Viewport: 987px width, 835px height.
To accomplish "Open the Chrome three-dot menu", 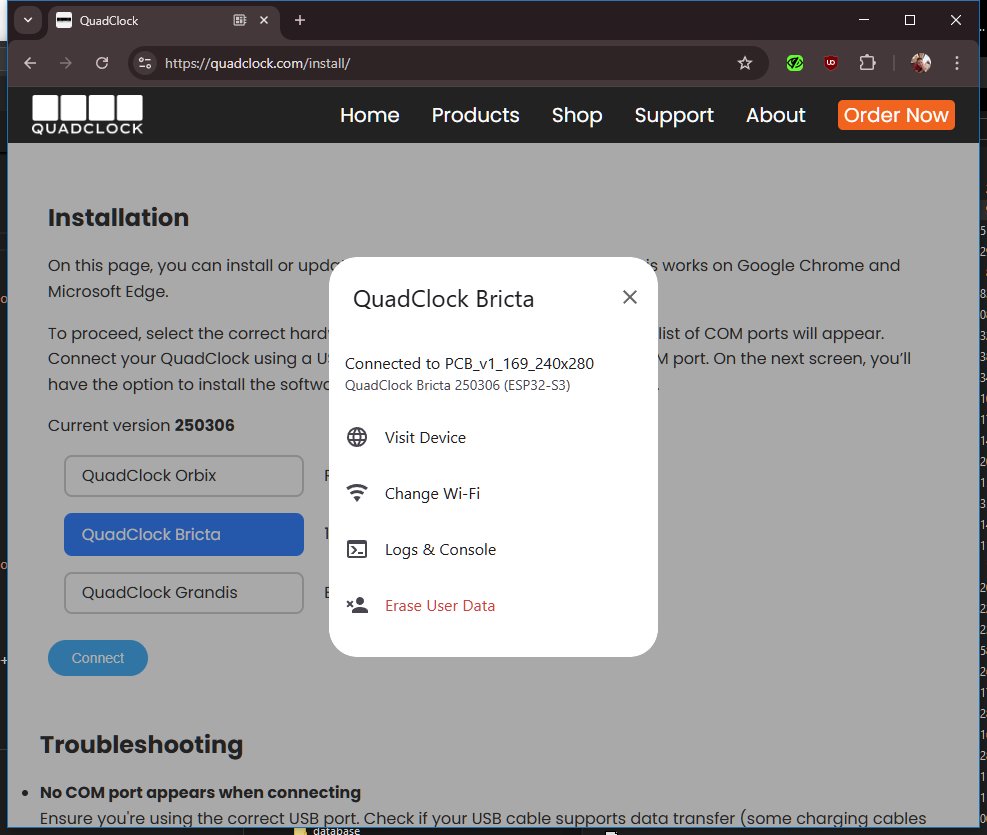I will pos(957,63).
